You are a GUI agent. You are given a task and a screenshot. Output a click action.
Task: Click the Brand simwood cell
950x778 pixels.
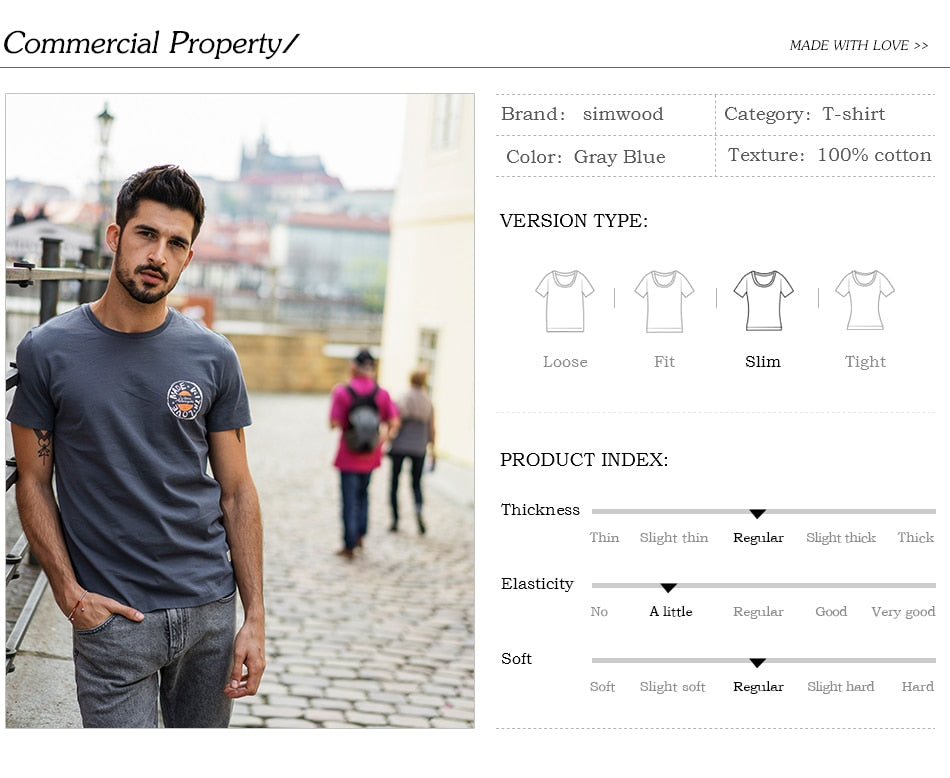click(x=605, y=115)
